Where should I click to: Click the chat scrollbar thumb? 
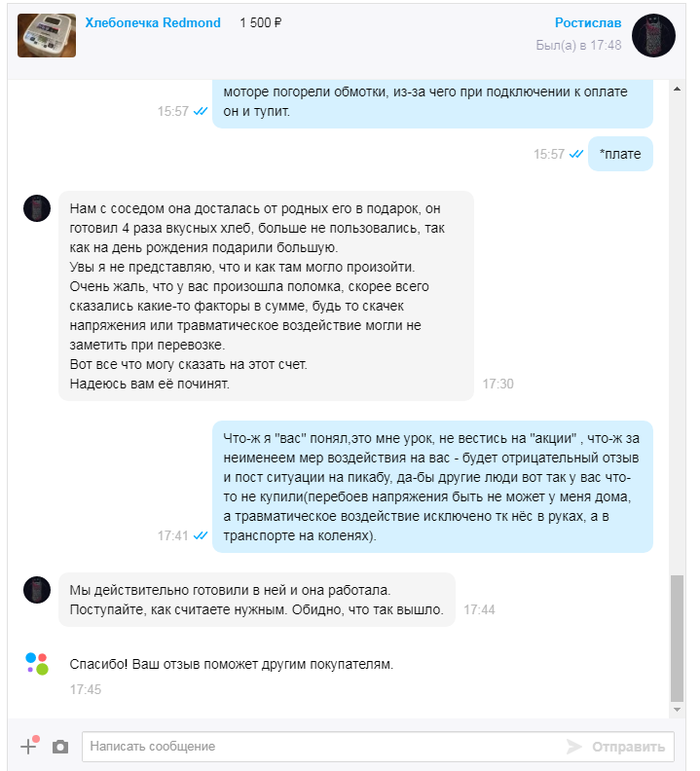(x=677, y=638)
